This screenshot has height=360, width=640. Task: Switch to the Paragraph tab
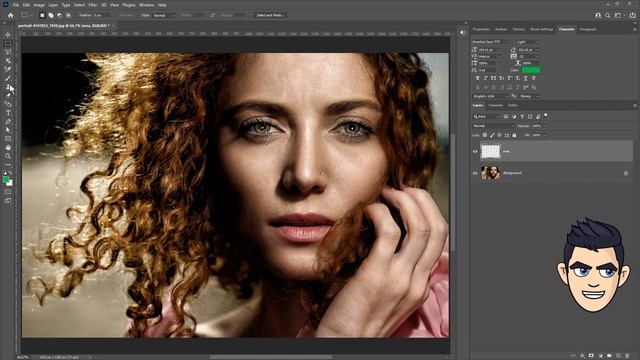click(x=588, y=29)
